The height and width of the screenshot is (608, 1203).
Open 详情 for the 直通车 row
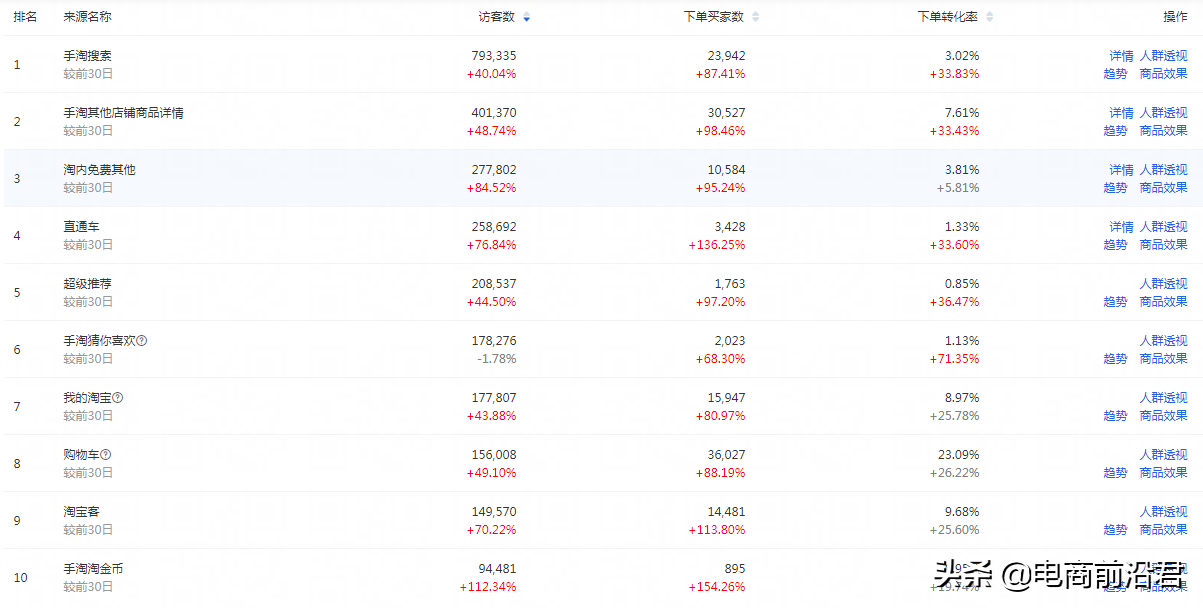click(x=1121, y=227)
